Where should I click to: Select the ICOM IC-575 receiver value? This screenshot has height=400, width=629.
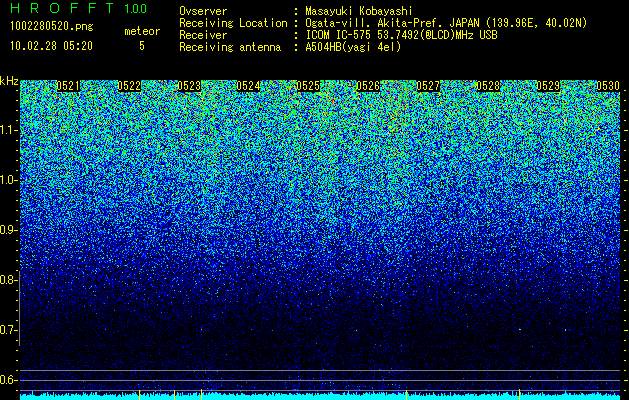[x=401, y=35]
